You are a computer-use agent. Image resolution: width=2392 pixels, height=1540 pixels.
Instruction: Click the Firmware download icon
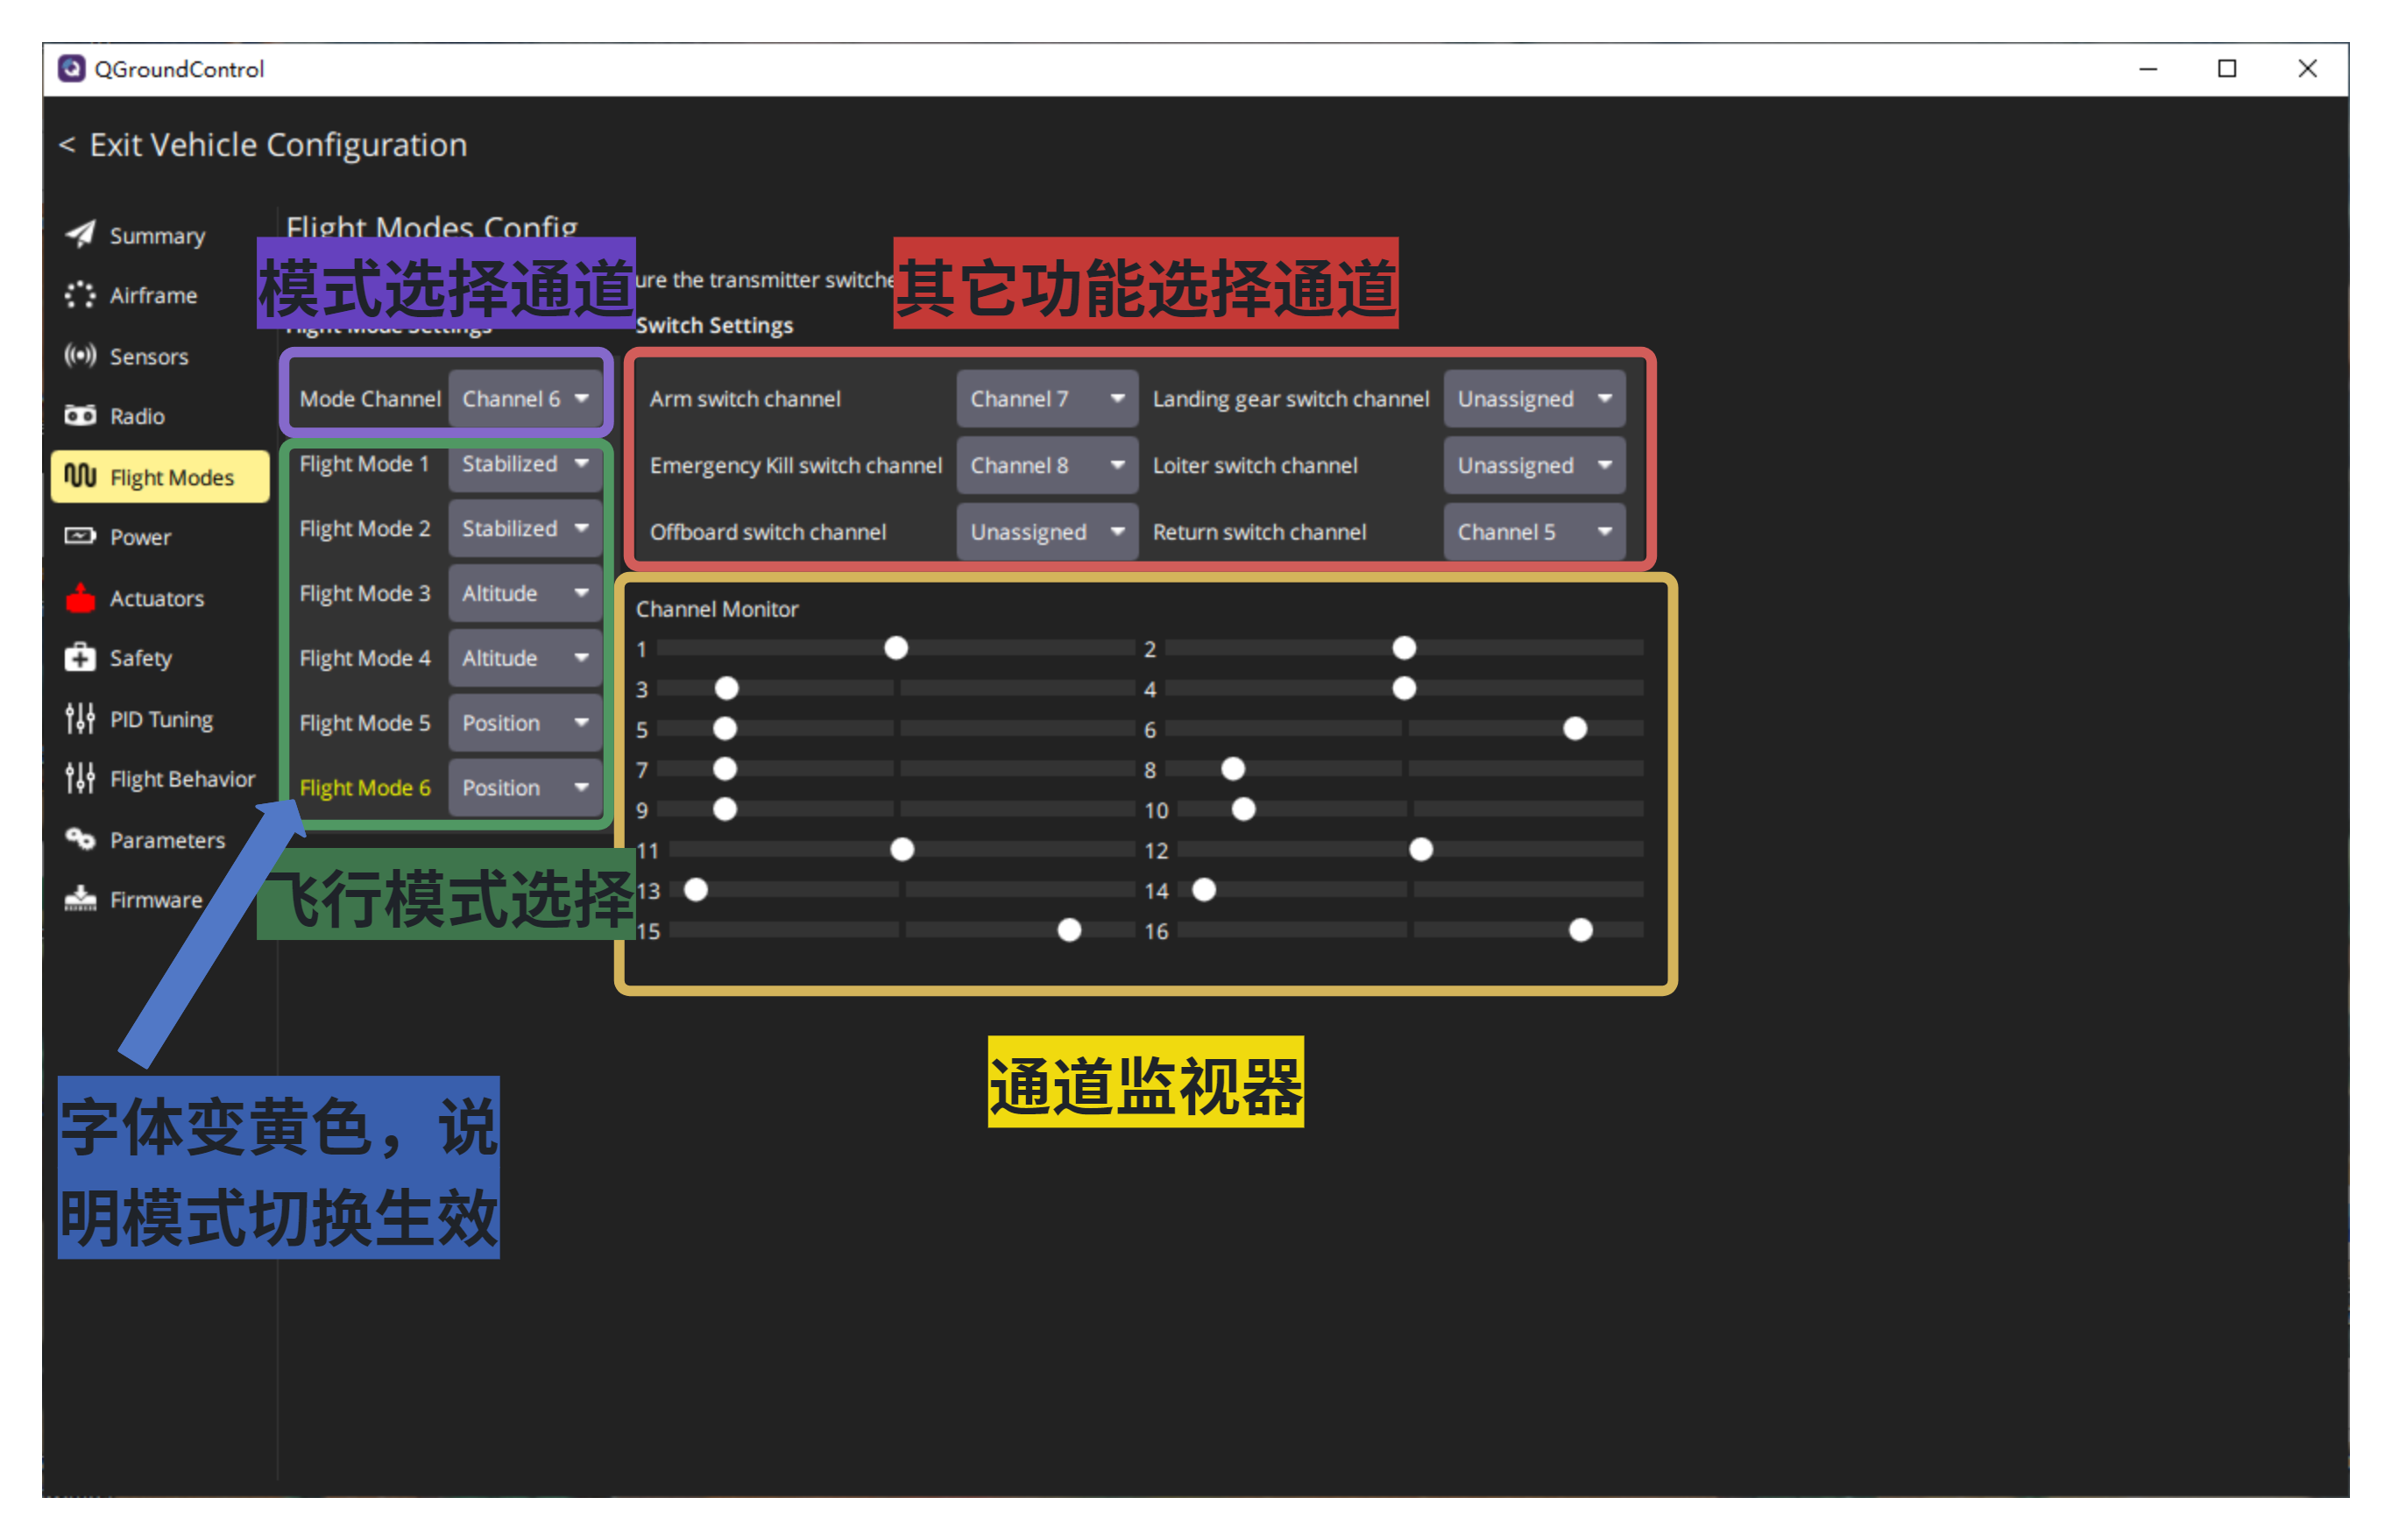coord(80,899)
